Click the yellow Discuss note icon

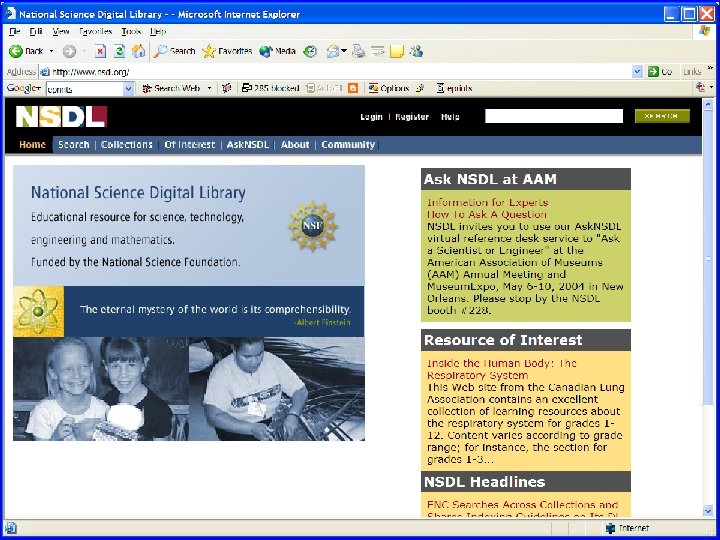397,51
